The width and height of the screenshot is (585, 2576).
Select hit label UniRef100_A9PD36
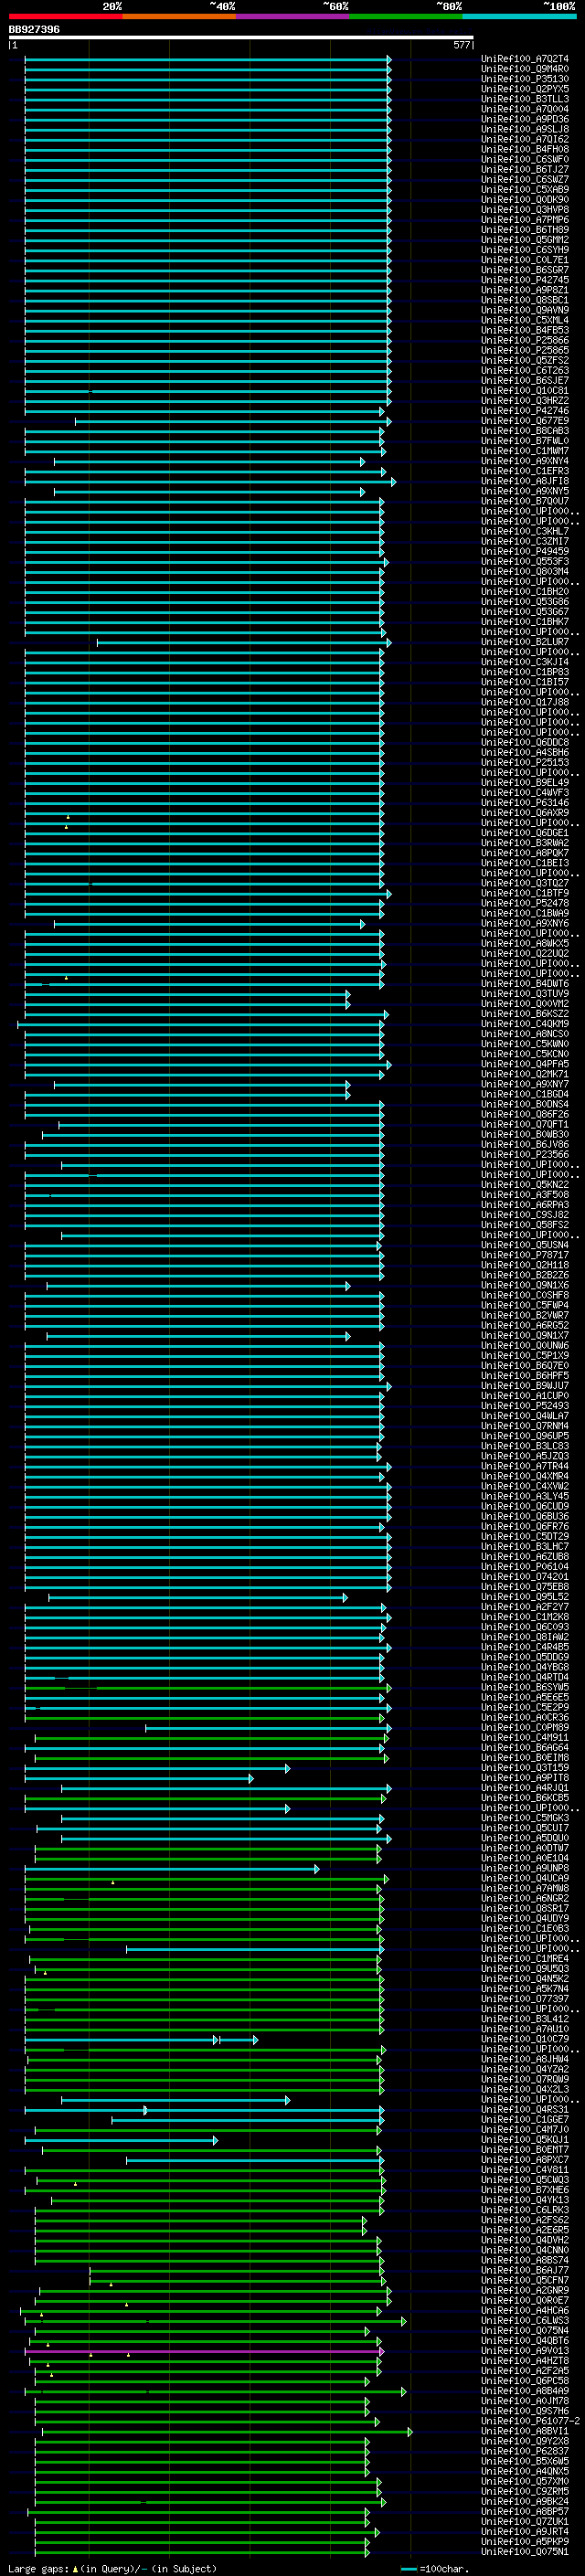pyautogui.click(x=525, y=119)
